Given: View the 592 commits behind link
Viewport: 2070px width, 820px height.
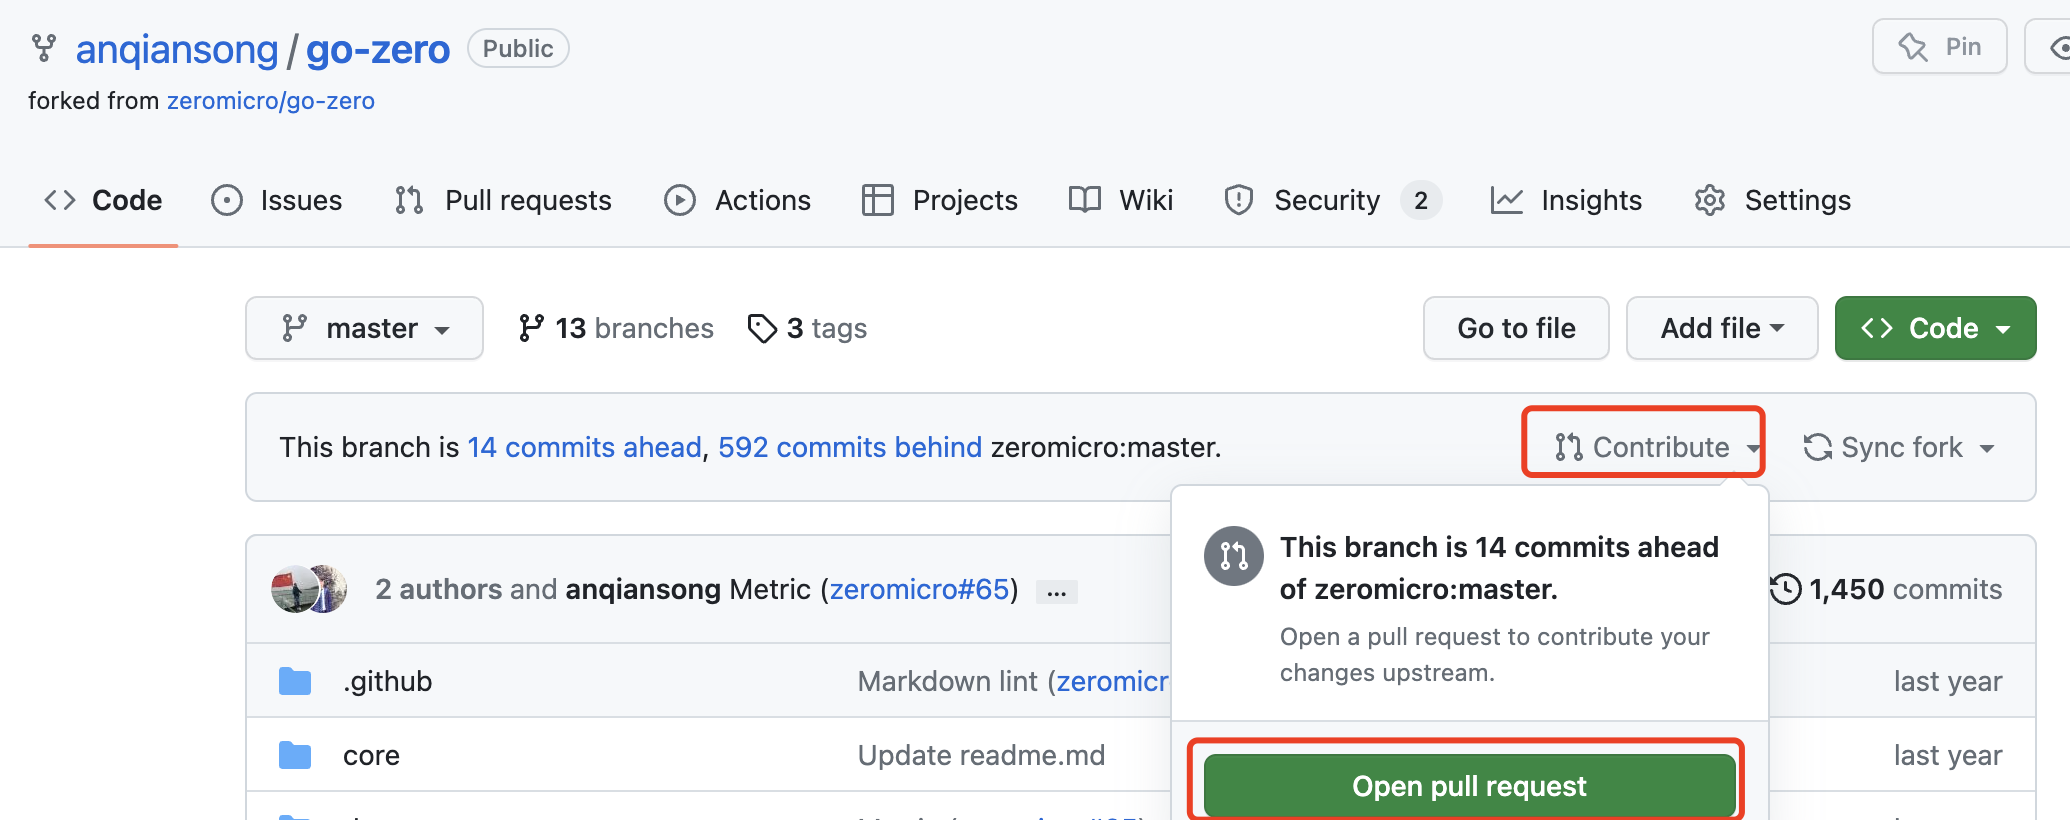Looking at the screenshot, I should [x=850, y=447].
